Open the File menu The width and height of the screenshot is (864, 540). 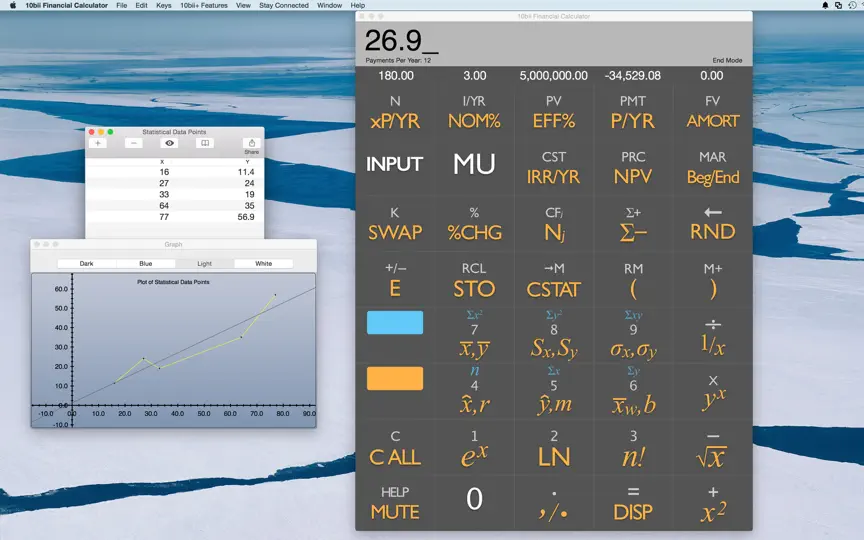tap(122, 5)
